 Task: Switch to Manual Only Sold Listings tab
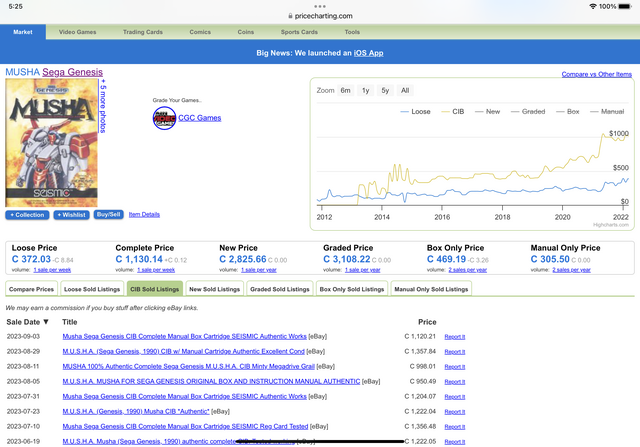[x=431, y=289]
